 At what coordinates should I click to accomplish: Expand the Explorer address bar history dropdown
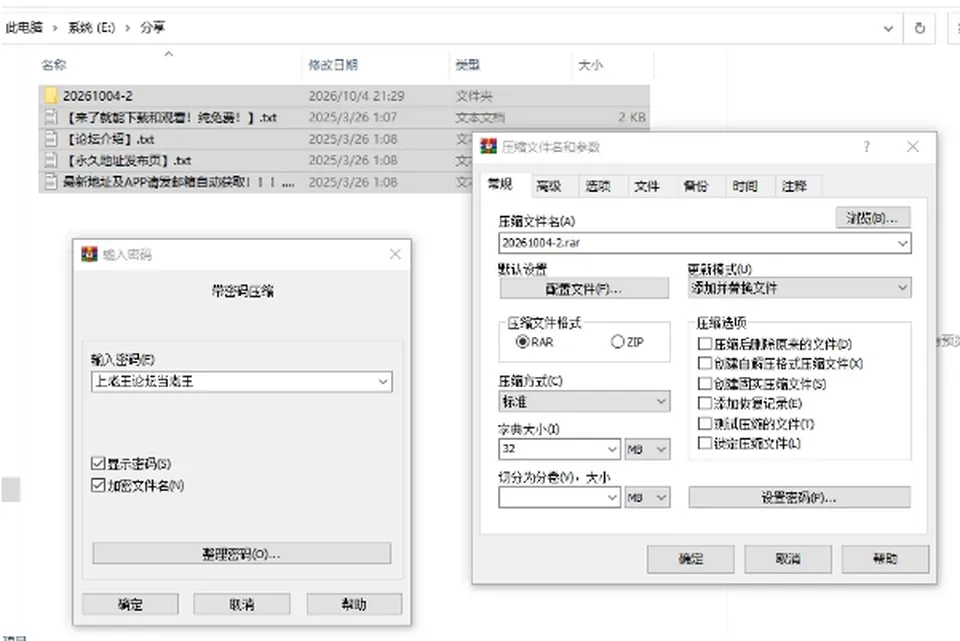pos(888,28)
